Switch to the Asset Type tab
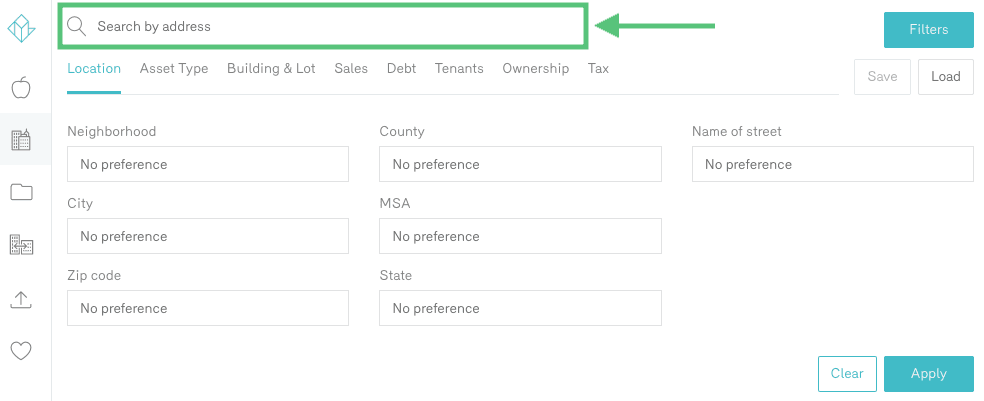Image resolution: width=984 pixels, height=401 pixels. [x=174, y=69]
